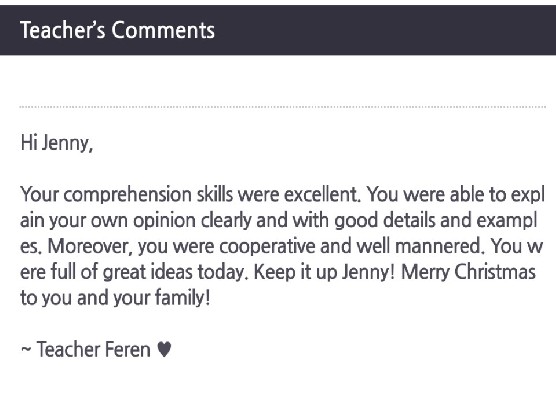Click the heart symbol after Teacher Feren
This screenshot has width=556, height=416.
pyautogui.click(x=164, y=349)
